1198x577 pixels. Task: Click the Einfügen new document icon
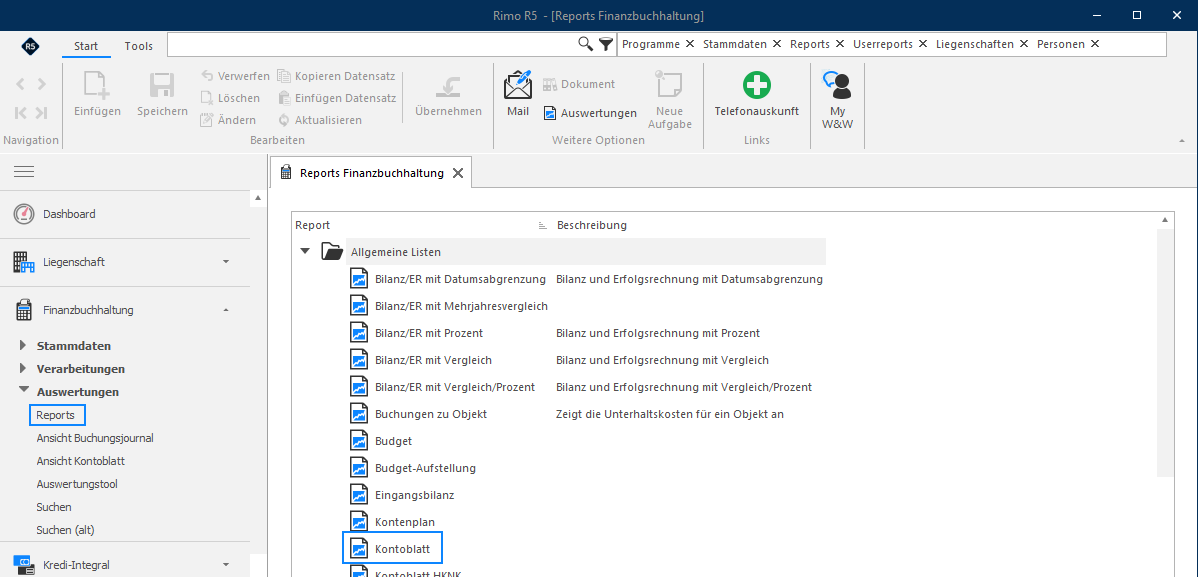click(x=98, y=85)
